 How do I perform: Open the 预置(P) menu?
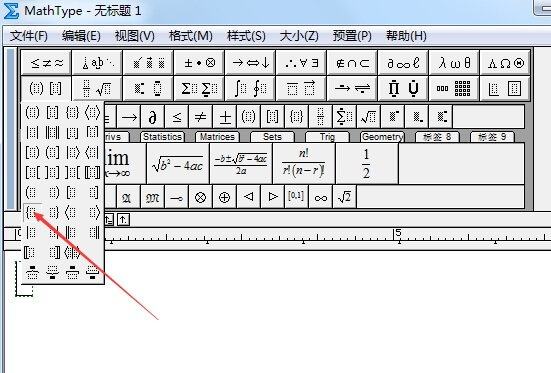(x=352, y=36)
